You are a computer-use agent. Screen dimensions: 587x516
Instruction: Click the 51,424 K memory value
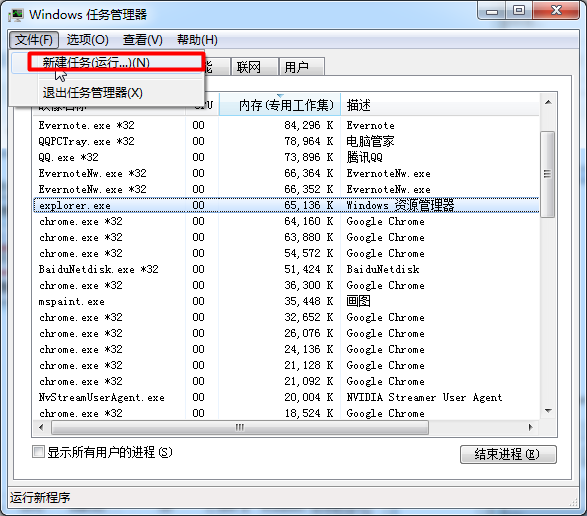coord(308,269)
